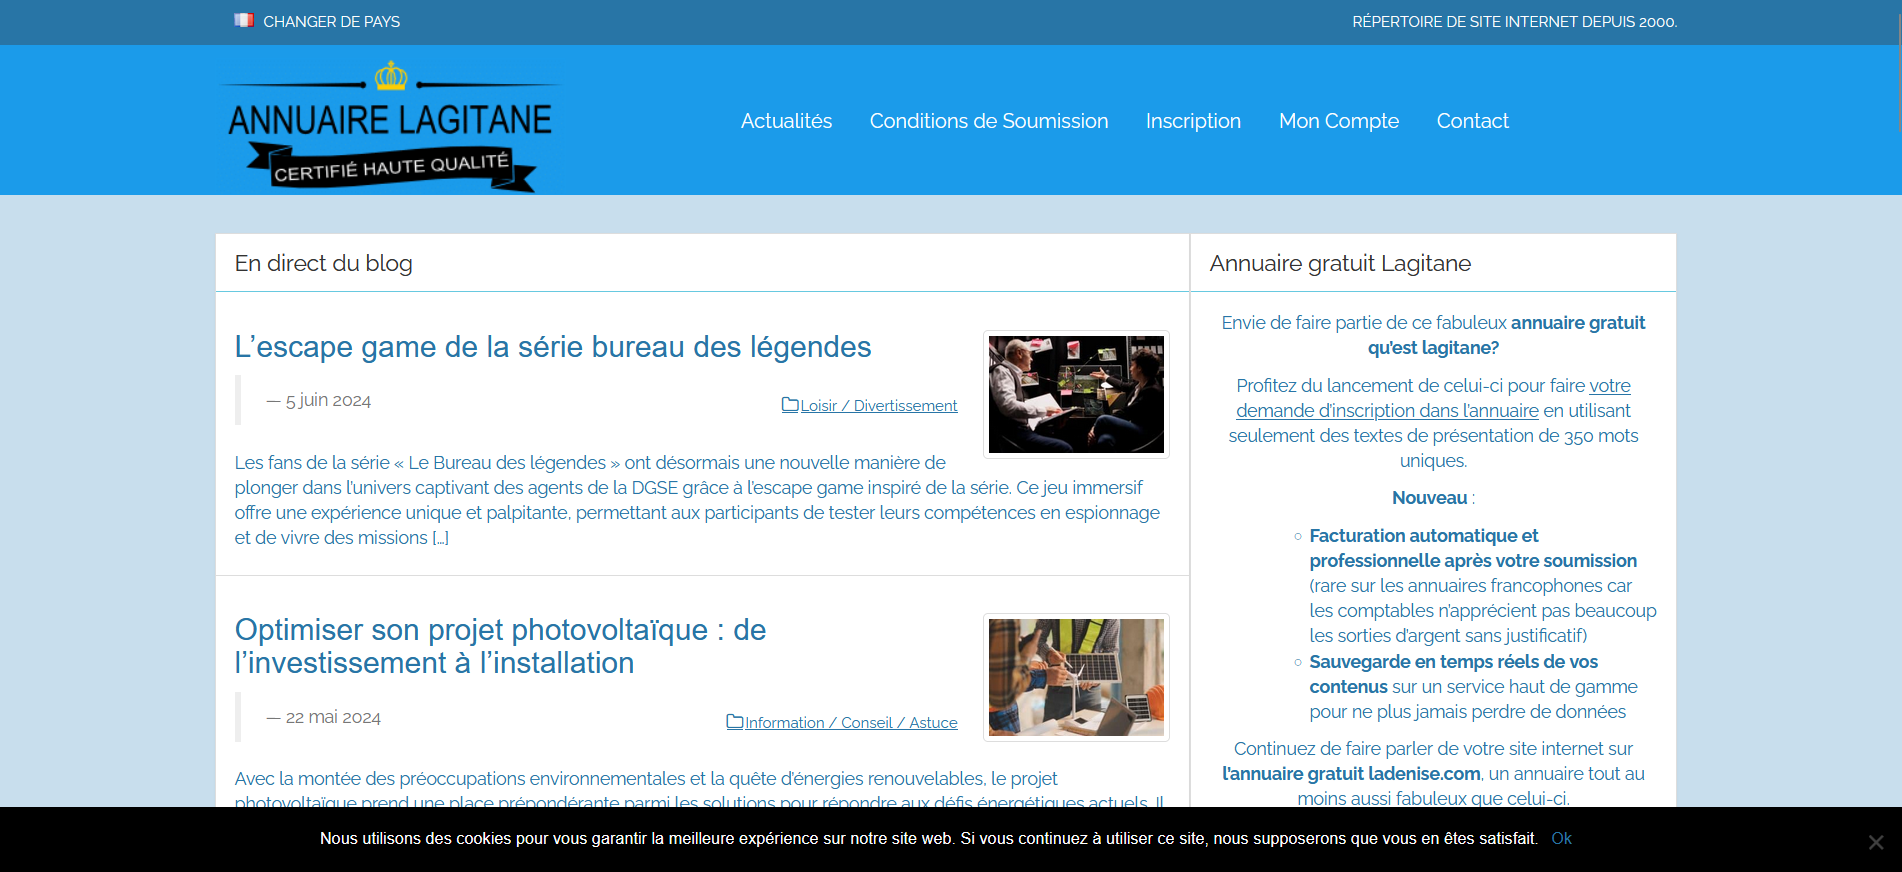Click the escape game article thumbnail

pyautogui.click(x=1076, y=394)
